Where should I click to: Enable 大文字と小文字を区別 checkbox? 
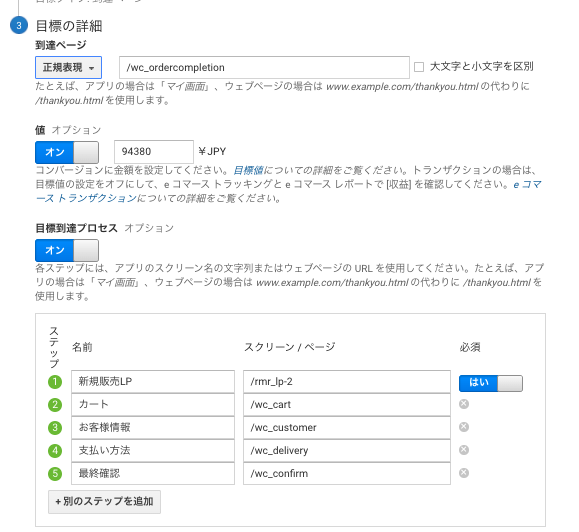click(419, 67)
